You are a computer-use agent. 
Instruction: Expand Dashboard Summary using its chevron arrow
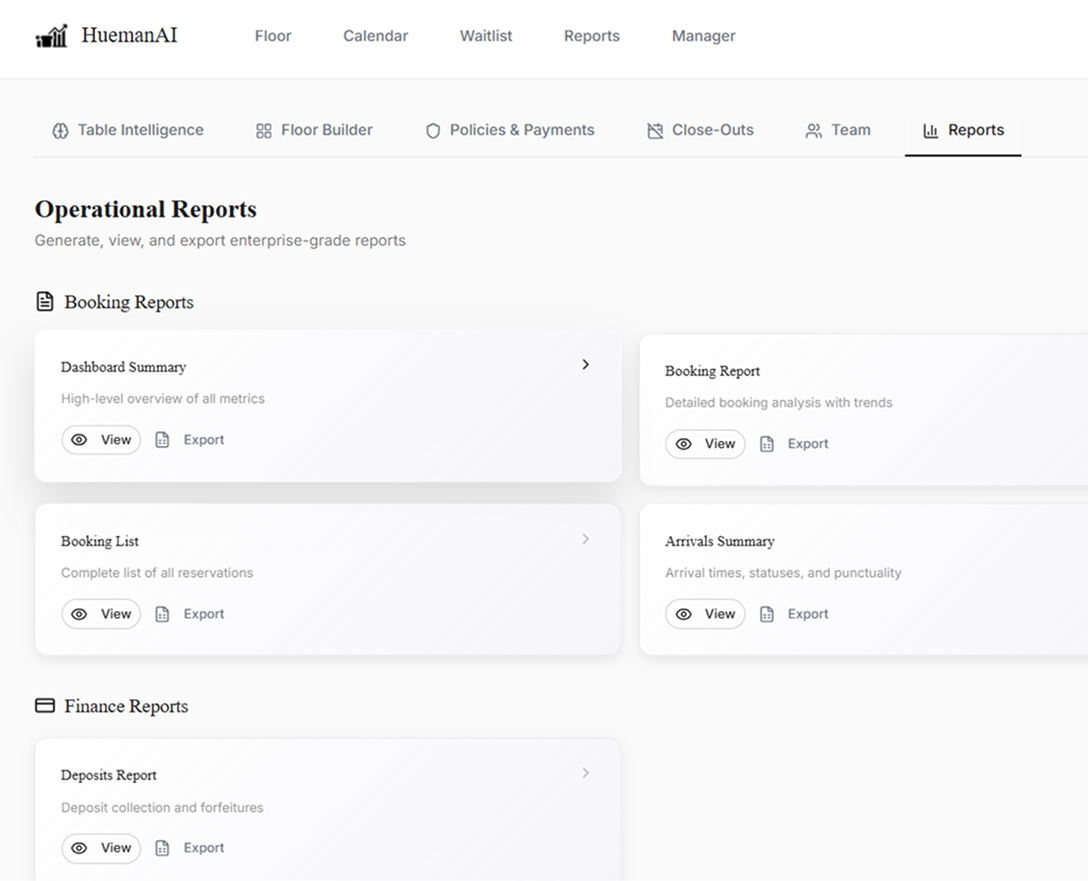586,365
